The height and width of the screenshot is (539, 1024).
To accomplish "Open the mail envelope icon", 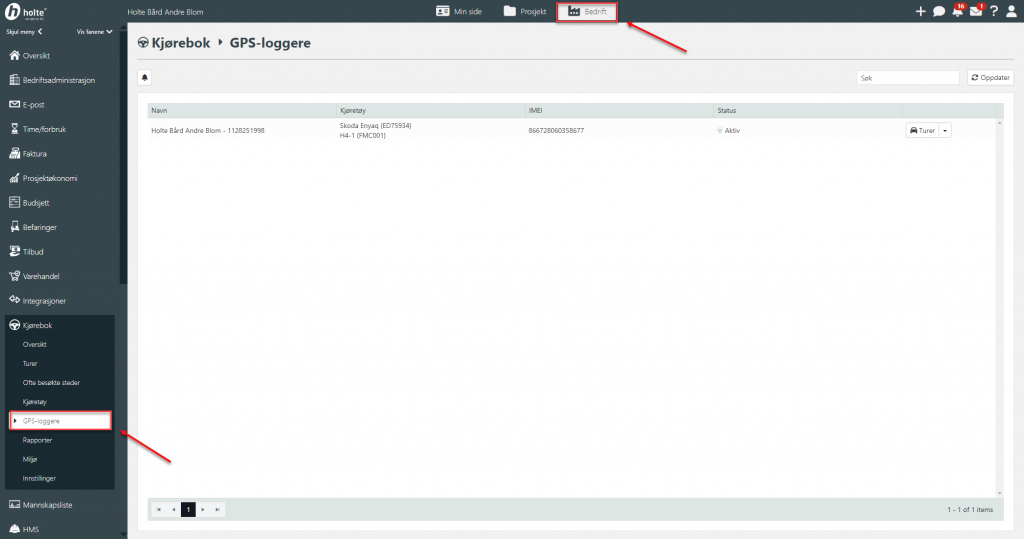I will click(x=976, y=11).
